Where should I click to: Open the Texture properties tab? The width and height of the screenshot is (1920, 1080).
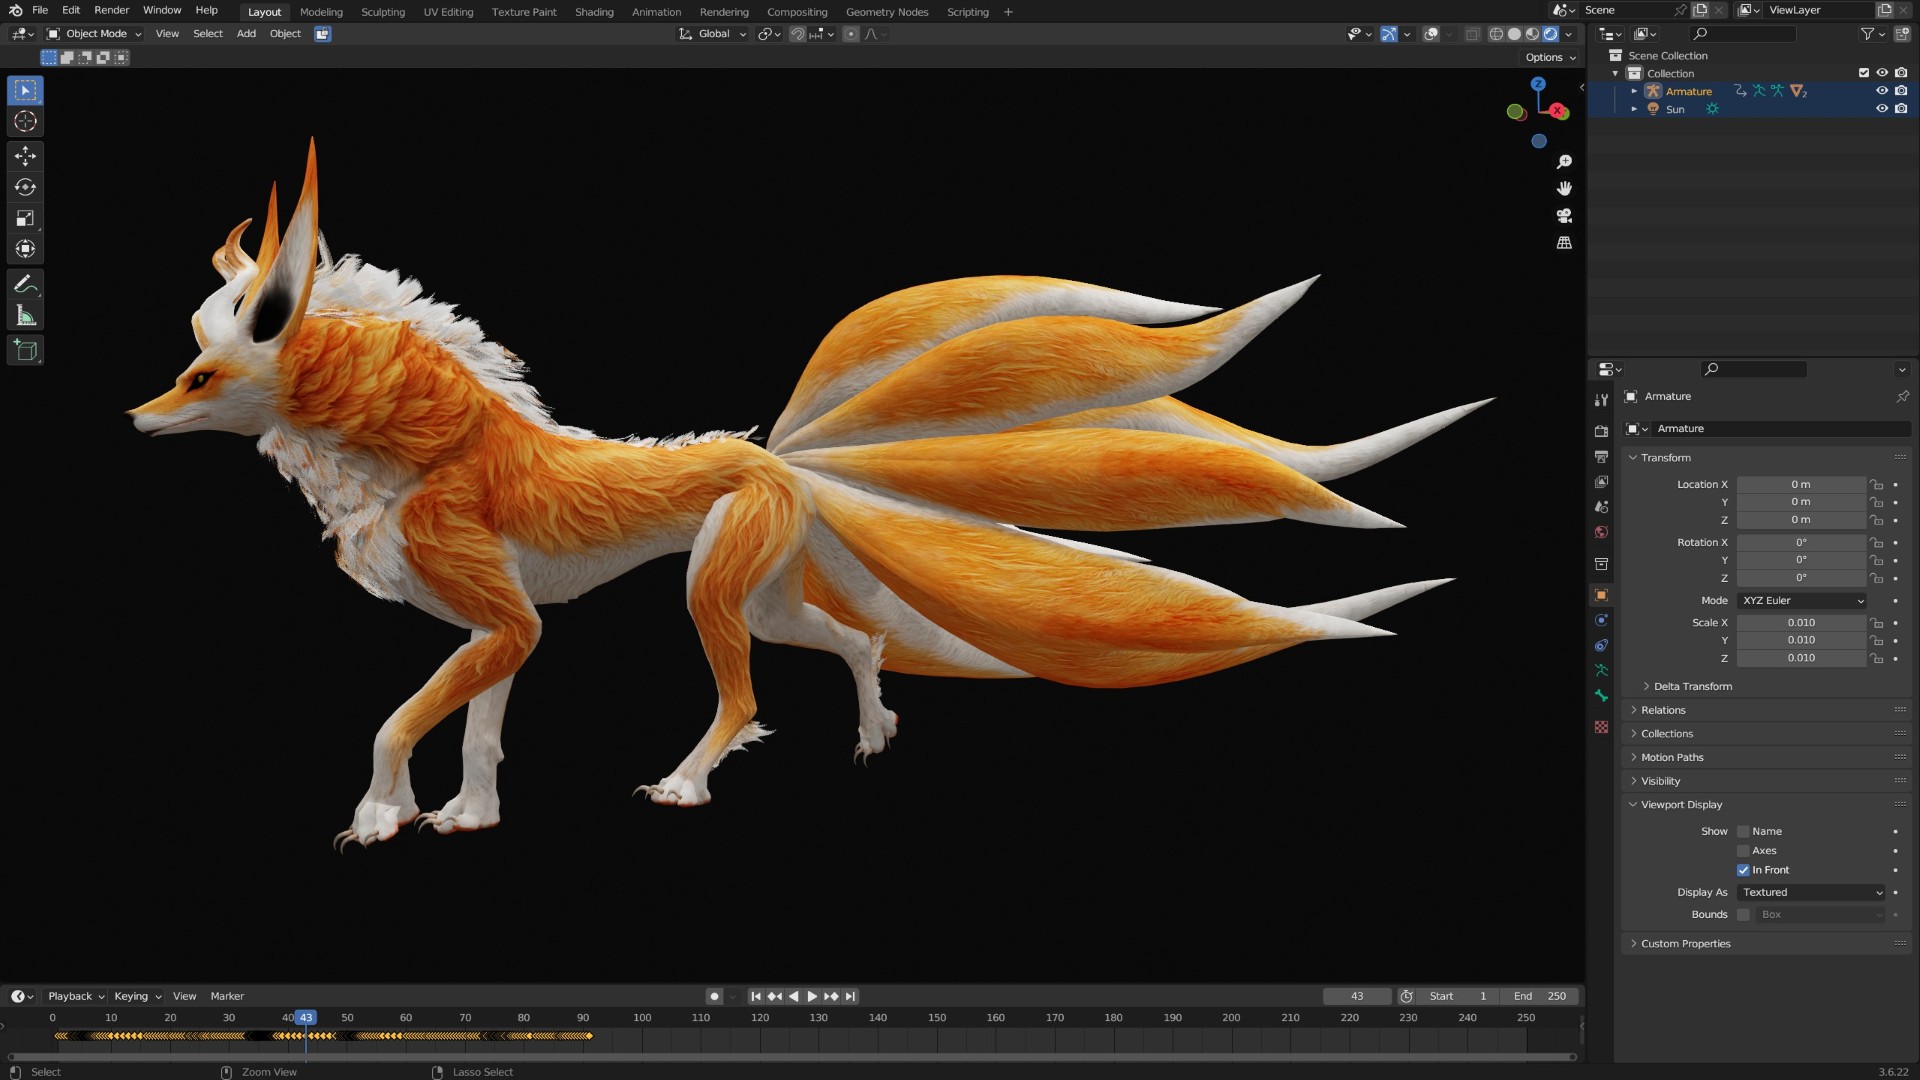(1601, 727)
